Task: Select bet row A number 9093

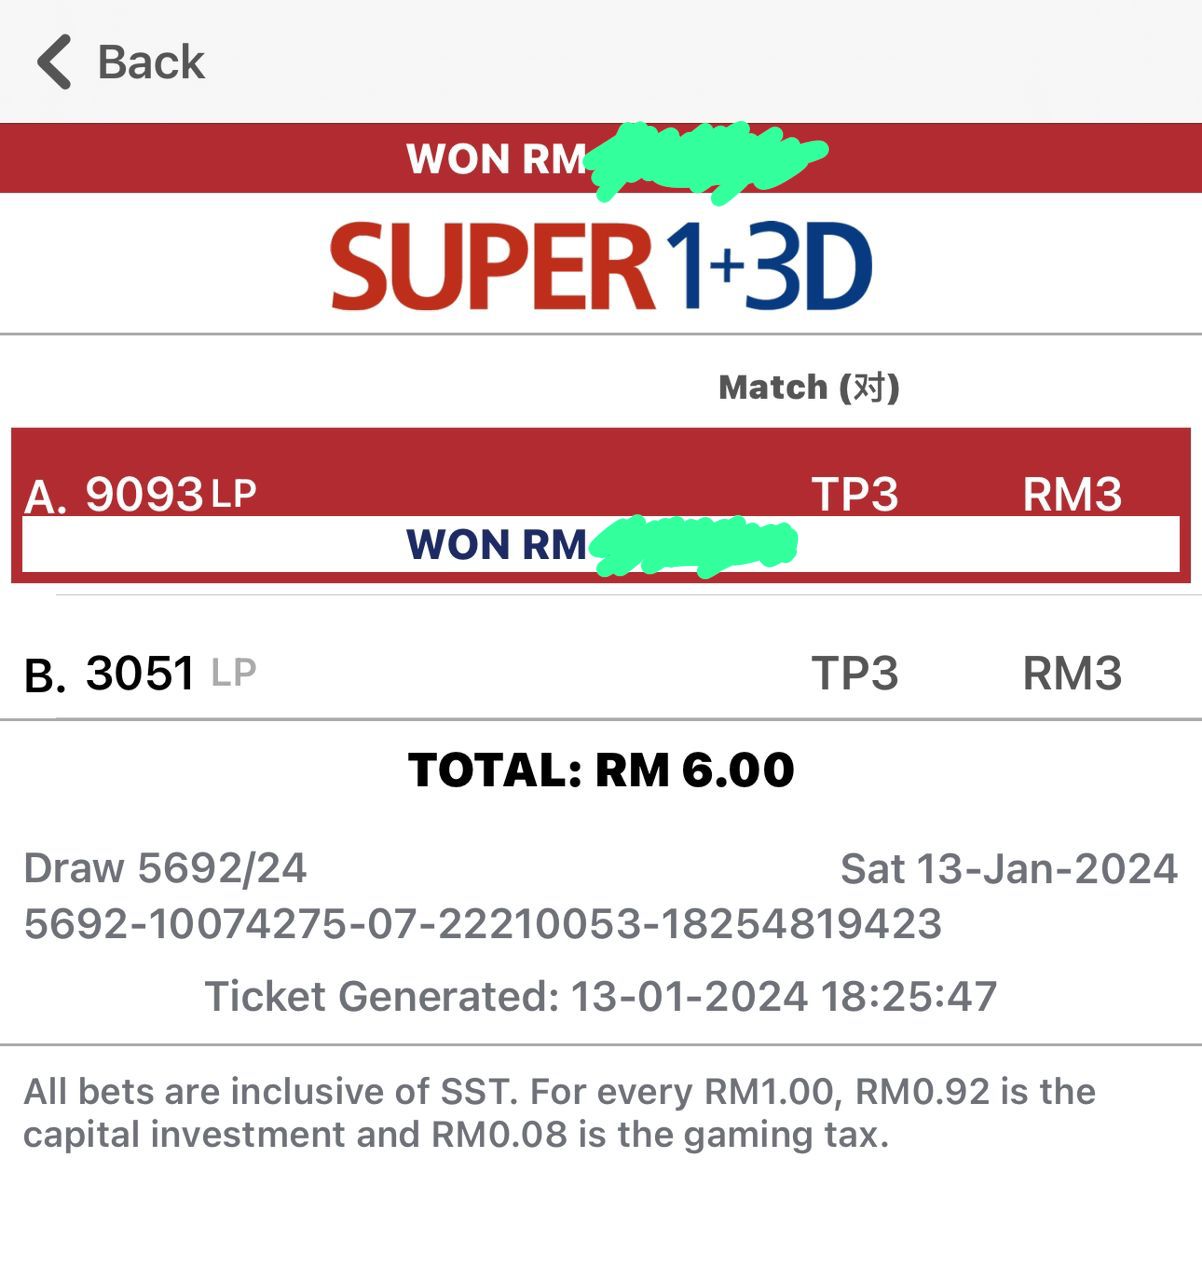Action: [x=144, y=494]
